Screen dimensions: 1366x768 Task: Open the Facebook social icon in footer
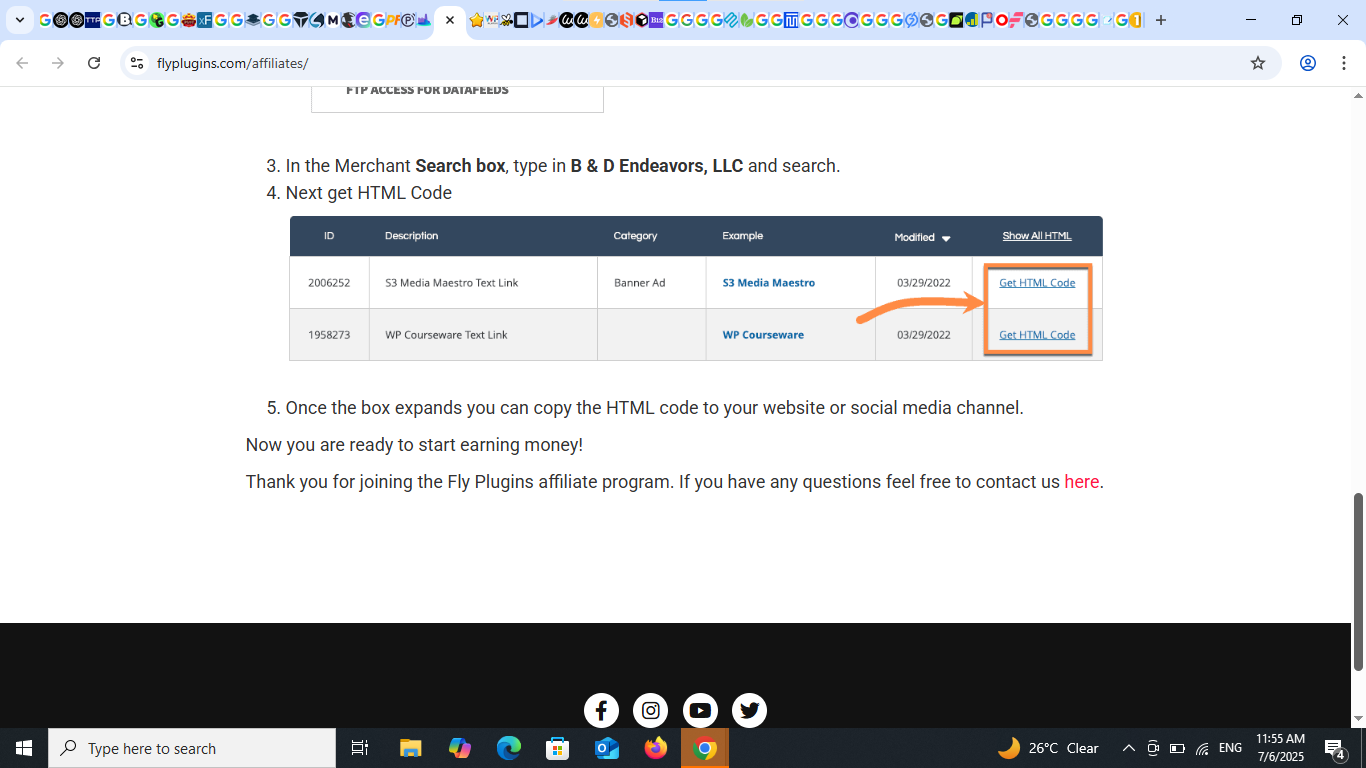(x=601, y=710)
